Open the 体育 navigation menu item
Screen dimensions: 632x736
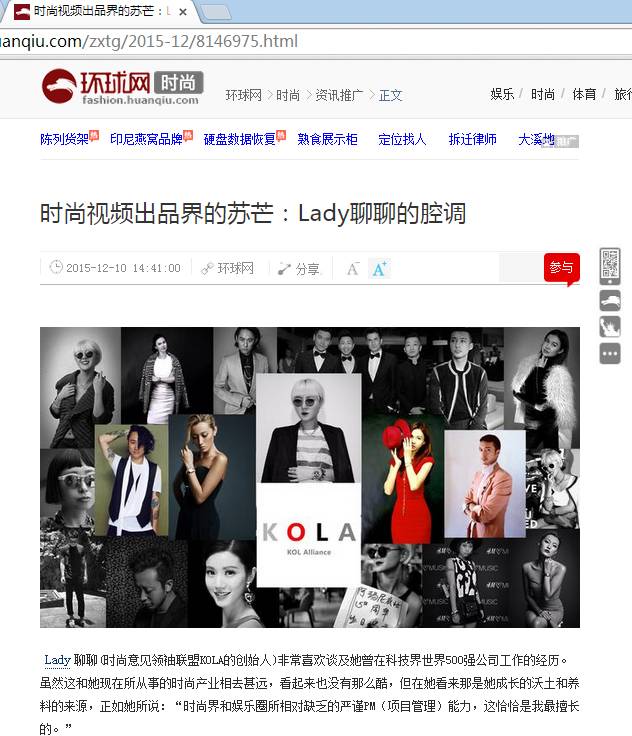(x=584, y=94)
